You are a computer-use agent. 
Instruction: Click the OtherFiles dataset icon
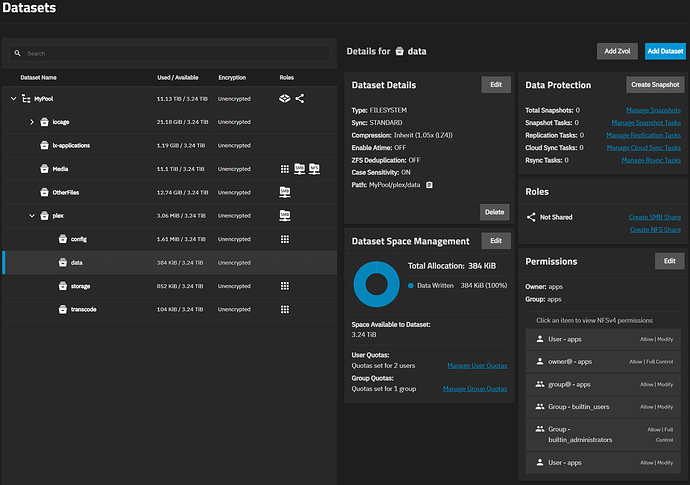click(44, 192)
